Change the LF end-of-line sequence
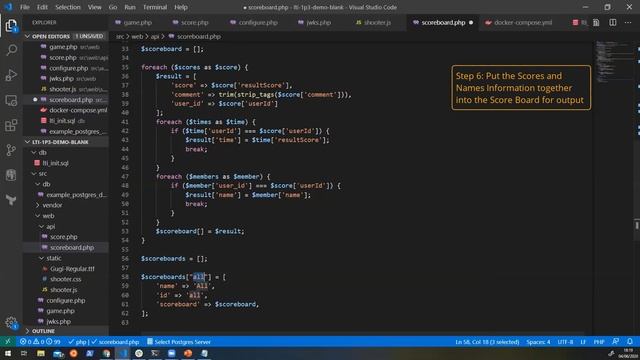 point(583,342)
